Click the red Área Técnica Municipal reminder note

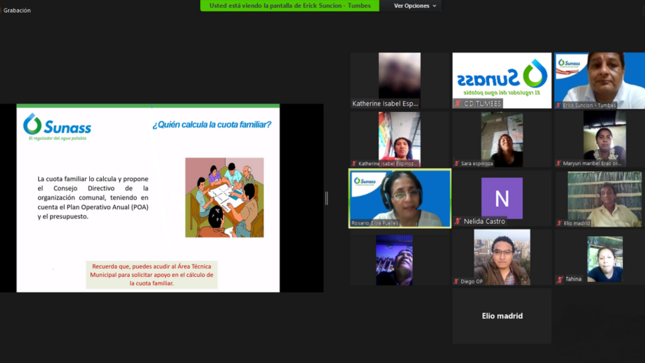[x=152, y=275]
